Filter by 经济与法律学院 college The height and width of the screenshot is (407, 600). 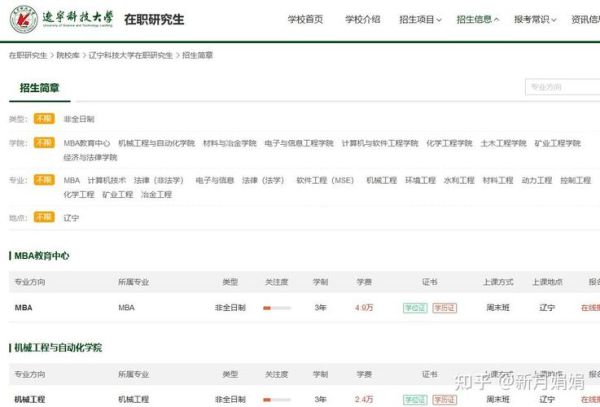pos(90,158)
